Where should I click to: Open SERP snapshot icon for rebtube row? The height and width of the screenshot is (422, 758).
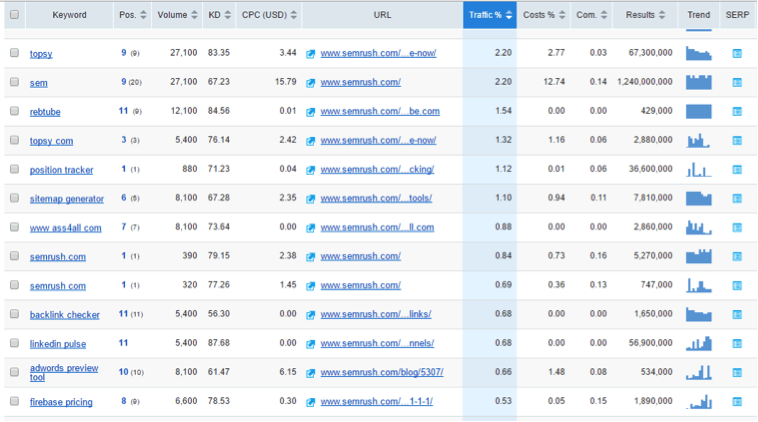point(737,111)
